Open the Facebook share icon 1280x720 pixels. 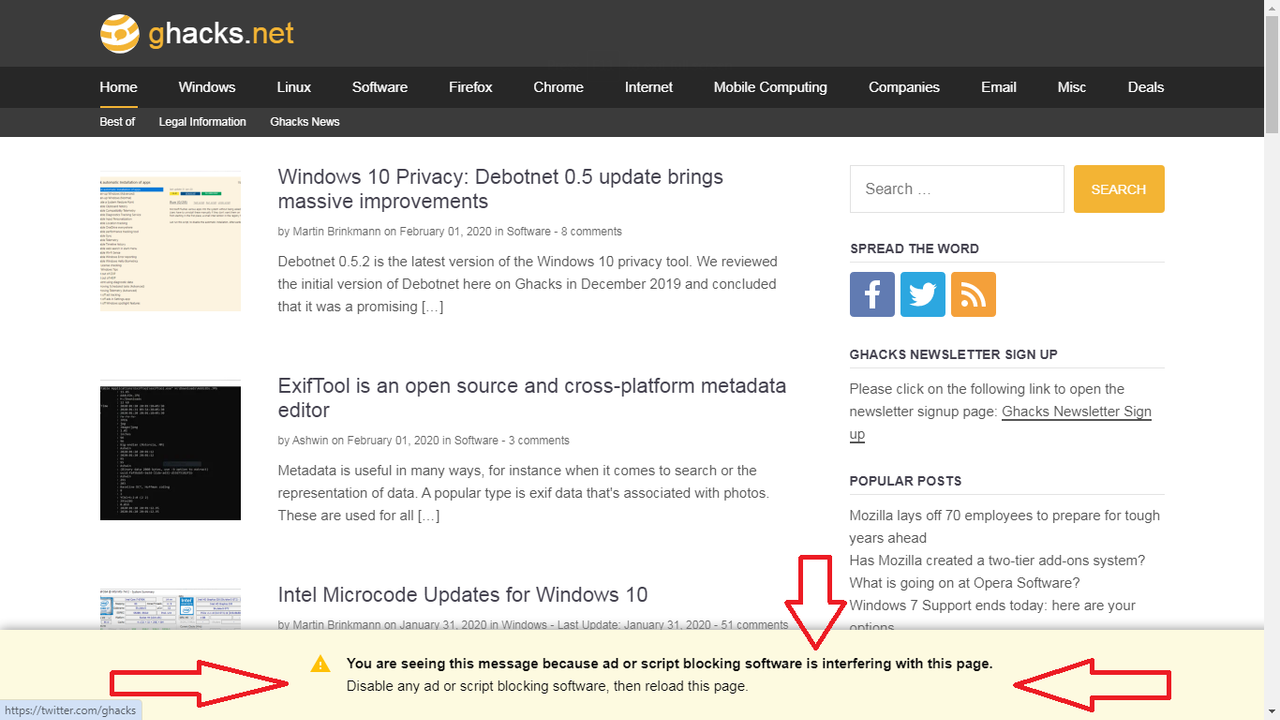click(x=872, y=294)
